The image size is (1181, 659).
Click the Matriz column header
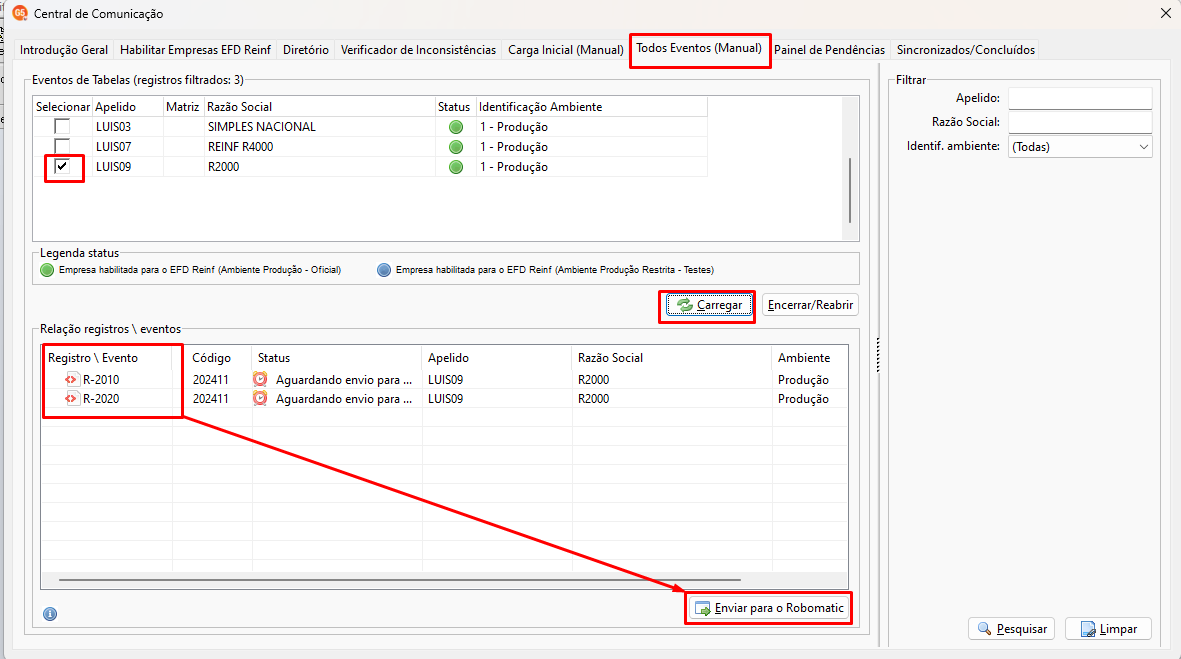[182, 107]
